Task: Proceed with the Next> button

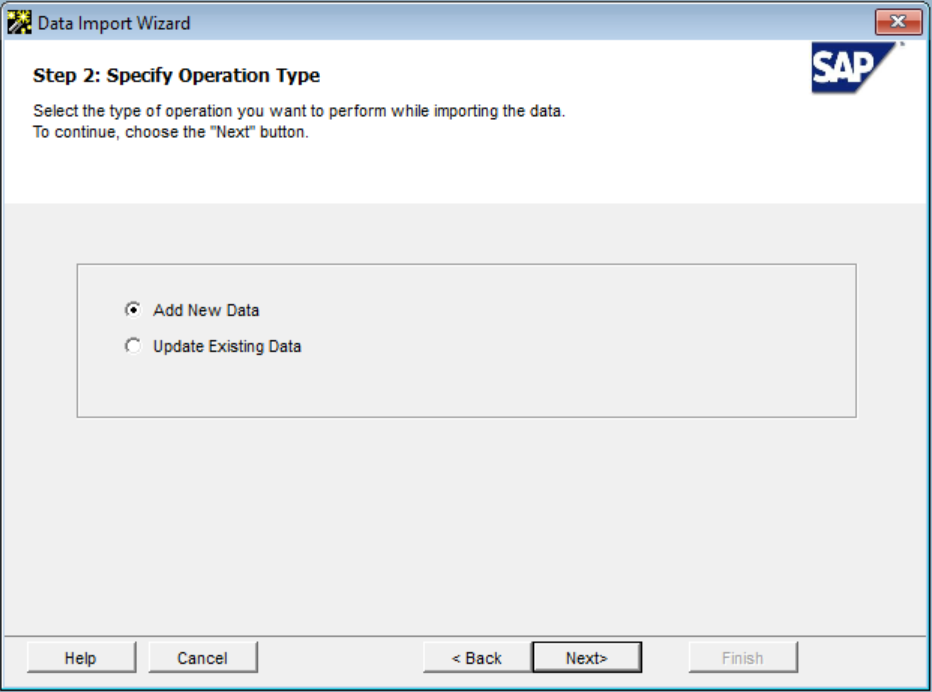Action: tap(587, 658)
